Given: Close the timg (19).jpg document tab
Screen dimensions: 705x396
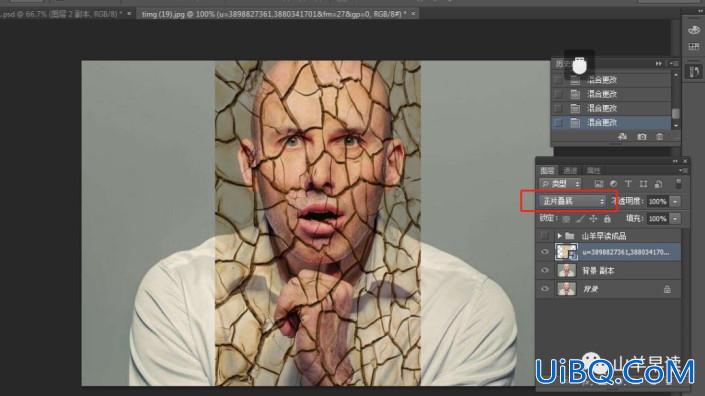Looking at the screenshot, I should point(413,14).
